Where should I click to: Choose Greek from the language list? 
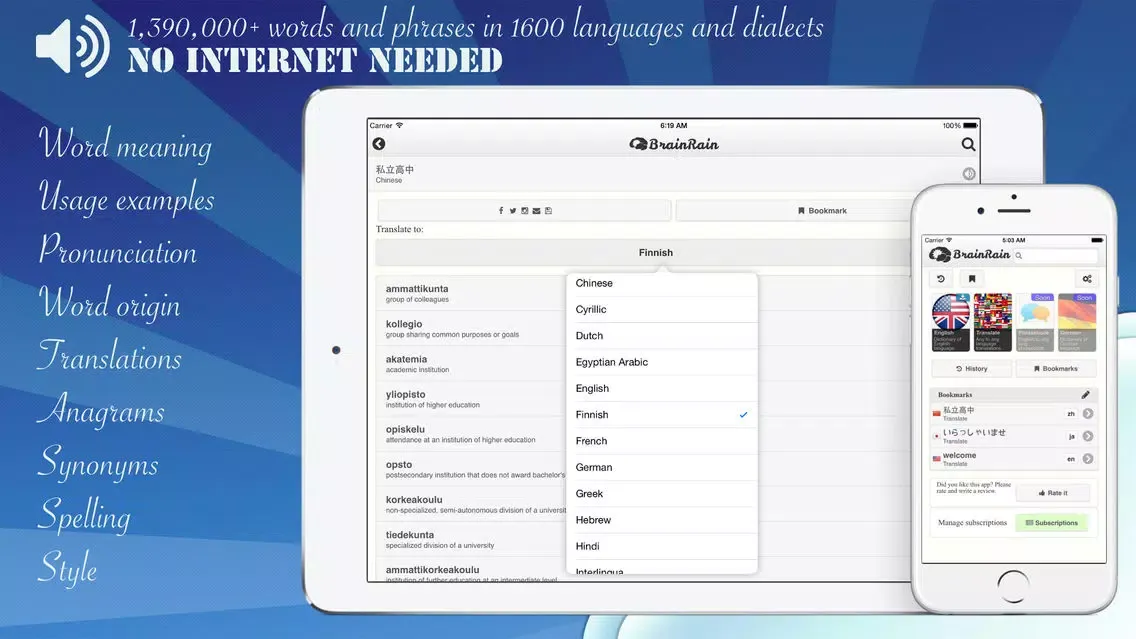pyautogui.click(x=661, y=493)
